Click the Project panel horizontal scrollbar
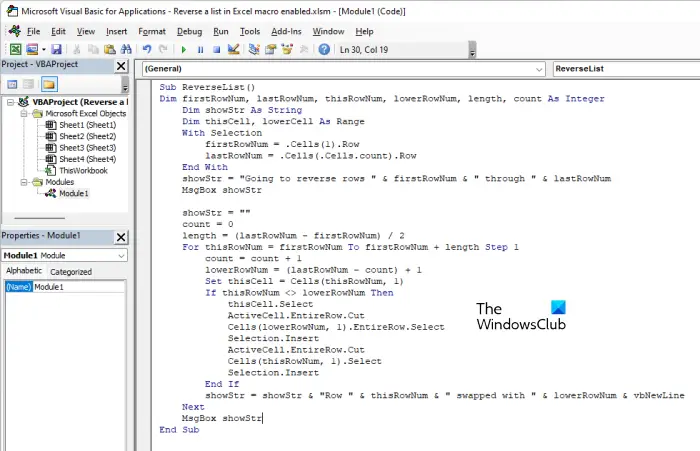 pos(39,218)
